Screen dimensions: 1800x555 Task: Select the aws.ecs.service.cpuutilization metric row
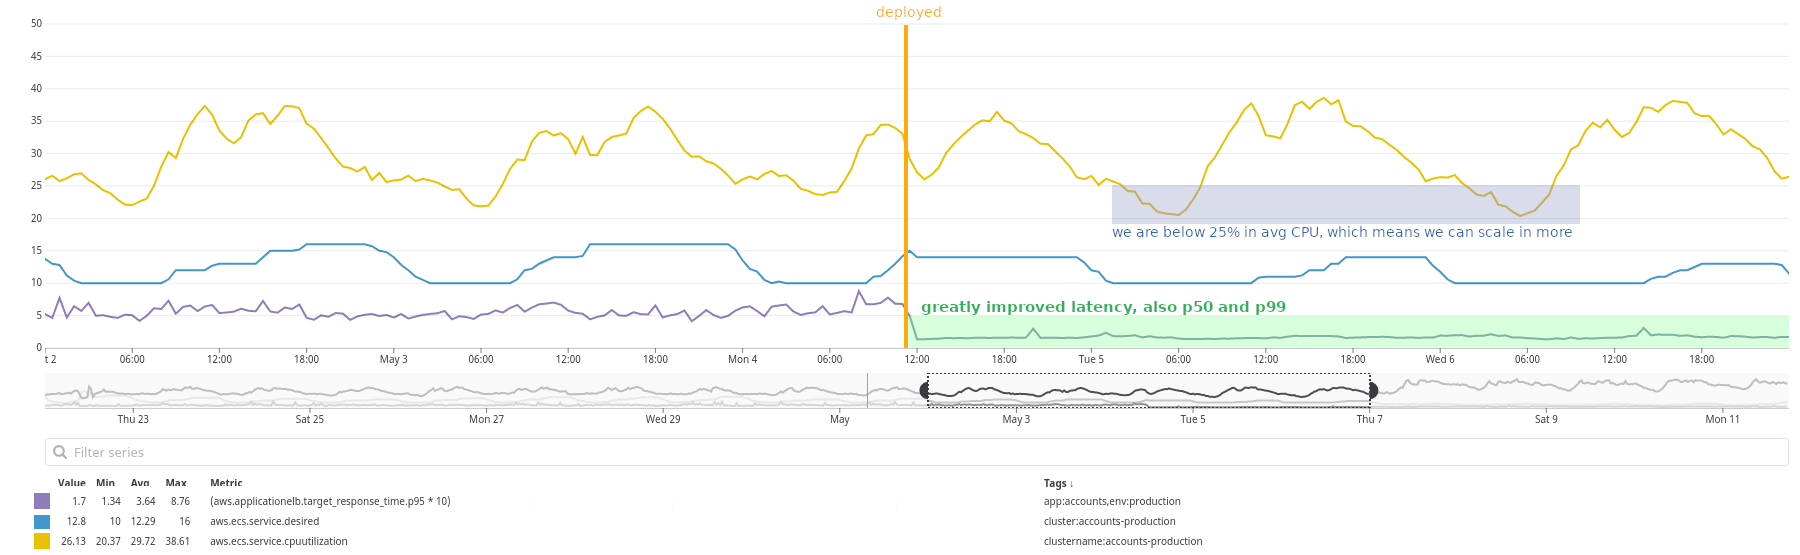(x=279, y=541)
